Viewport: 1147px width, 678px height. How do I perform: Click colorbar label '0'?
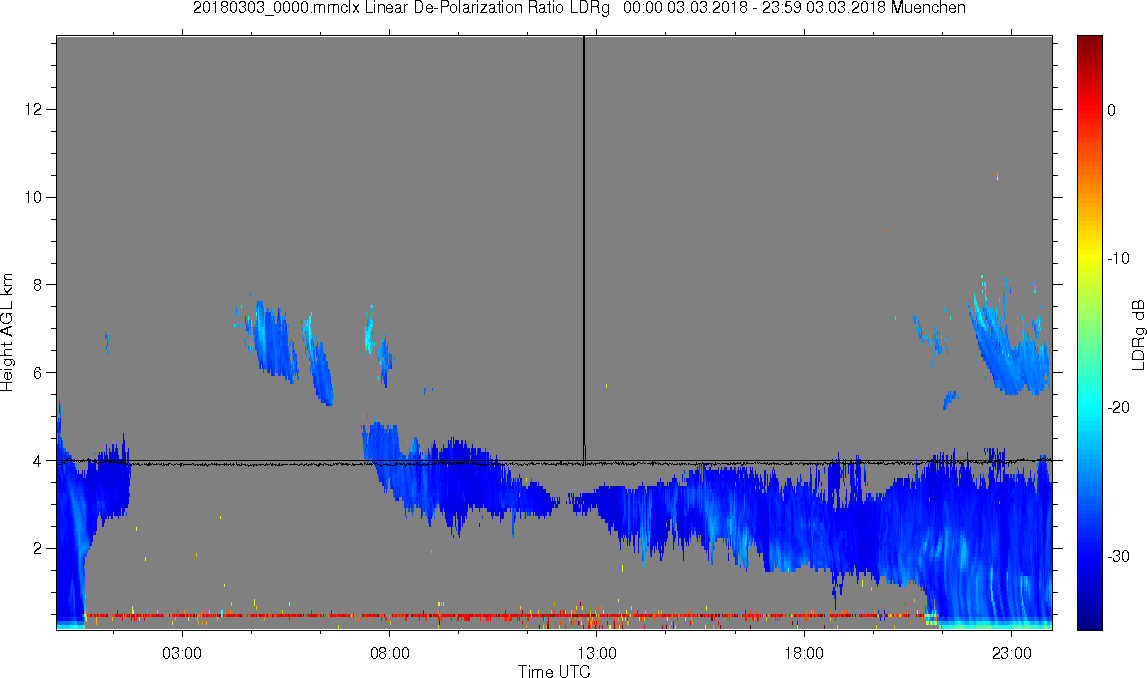coord(1112,110)
